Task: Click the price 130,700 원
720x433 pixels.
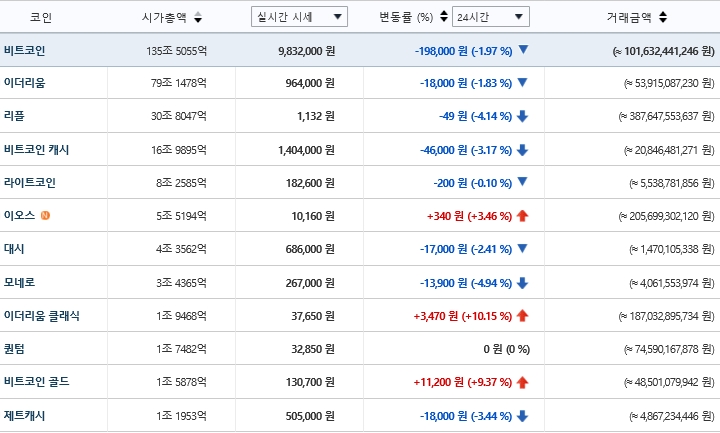Action: tap(310, 382)
